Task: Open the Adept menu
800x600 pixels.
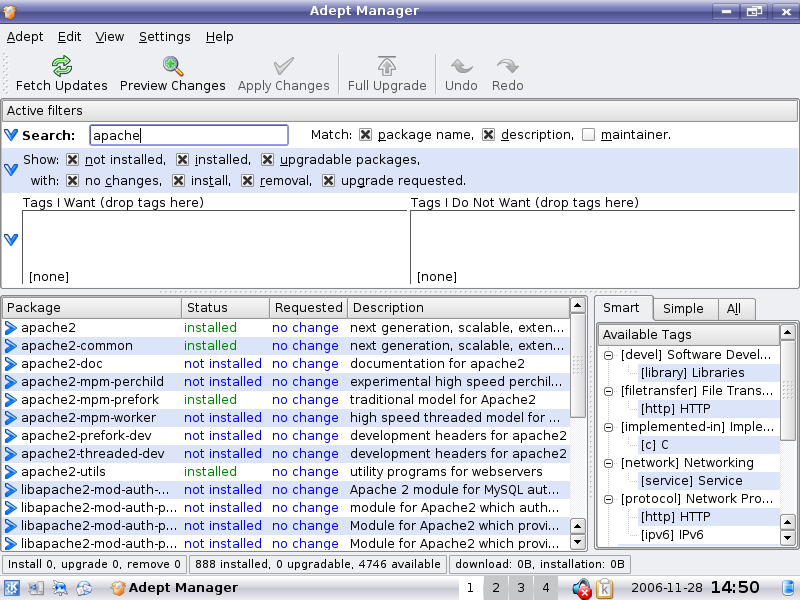Action: (x=25, y=37)
